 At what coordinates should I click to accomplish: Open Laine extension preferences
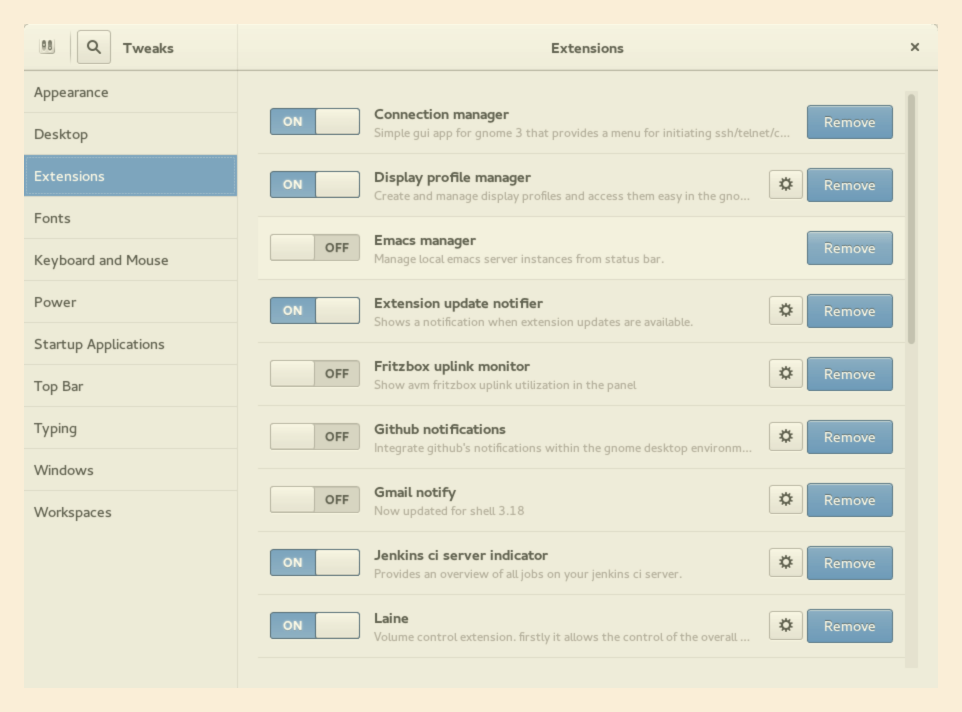coord(785,626)
